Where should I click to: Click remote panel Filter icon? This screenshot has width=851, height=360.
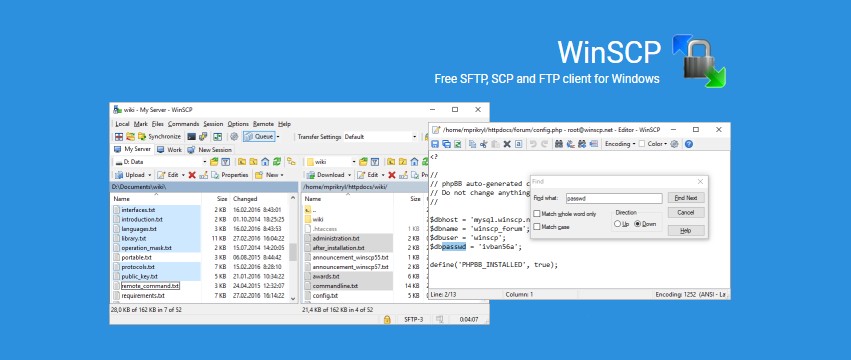click(x=375, y=162)
